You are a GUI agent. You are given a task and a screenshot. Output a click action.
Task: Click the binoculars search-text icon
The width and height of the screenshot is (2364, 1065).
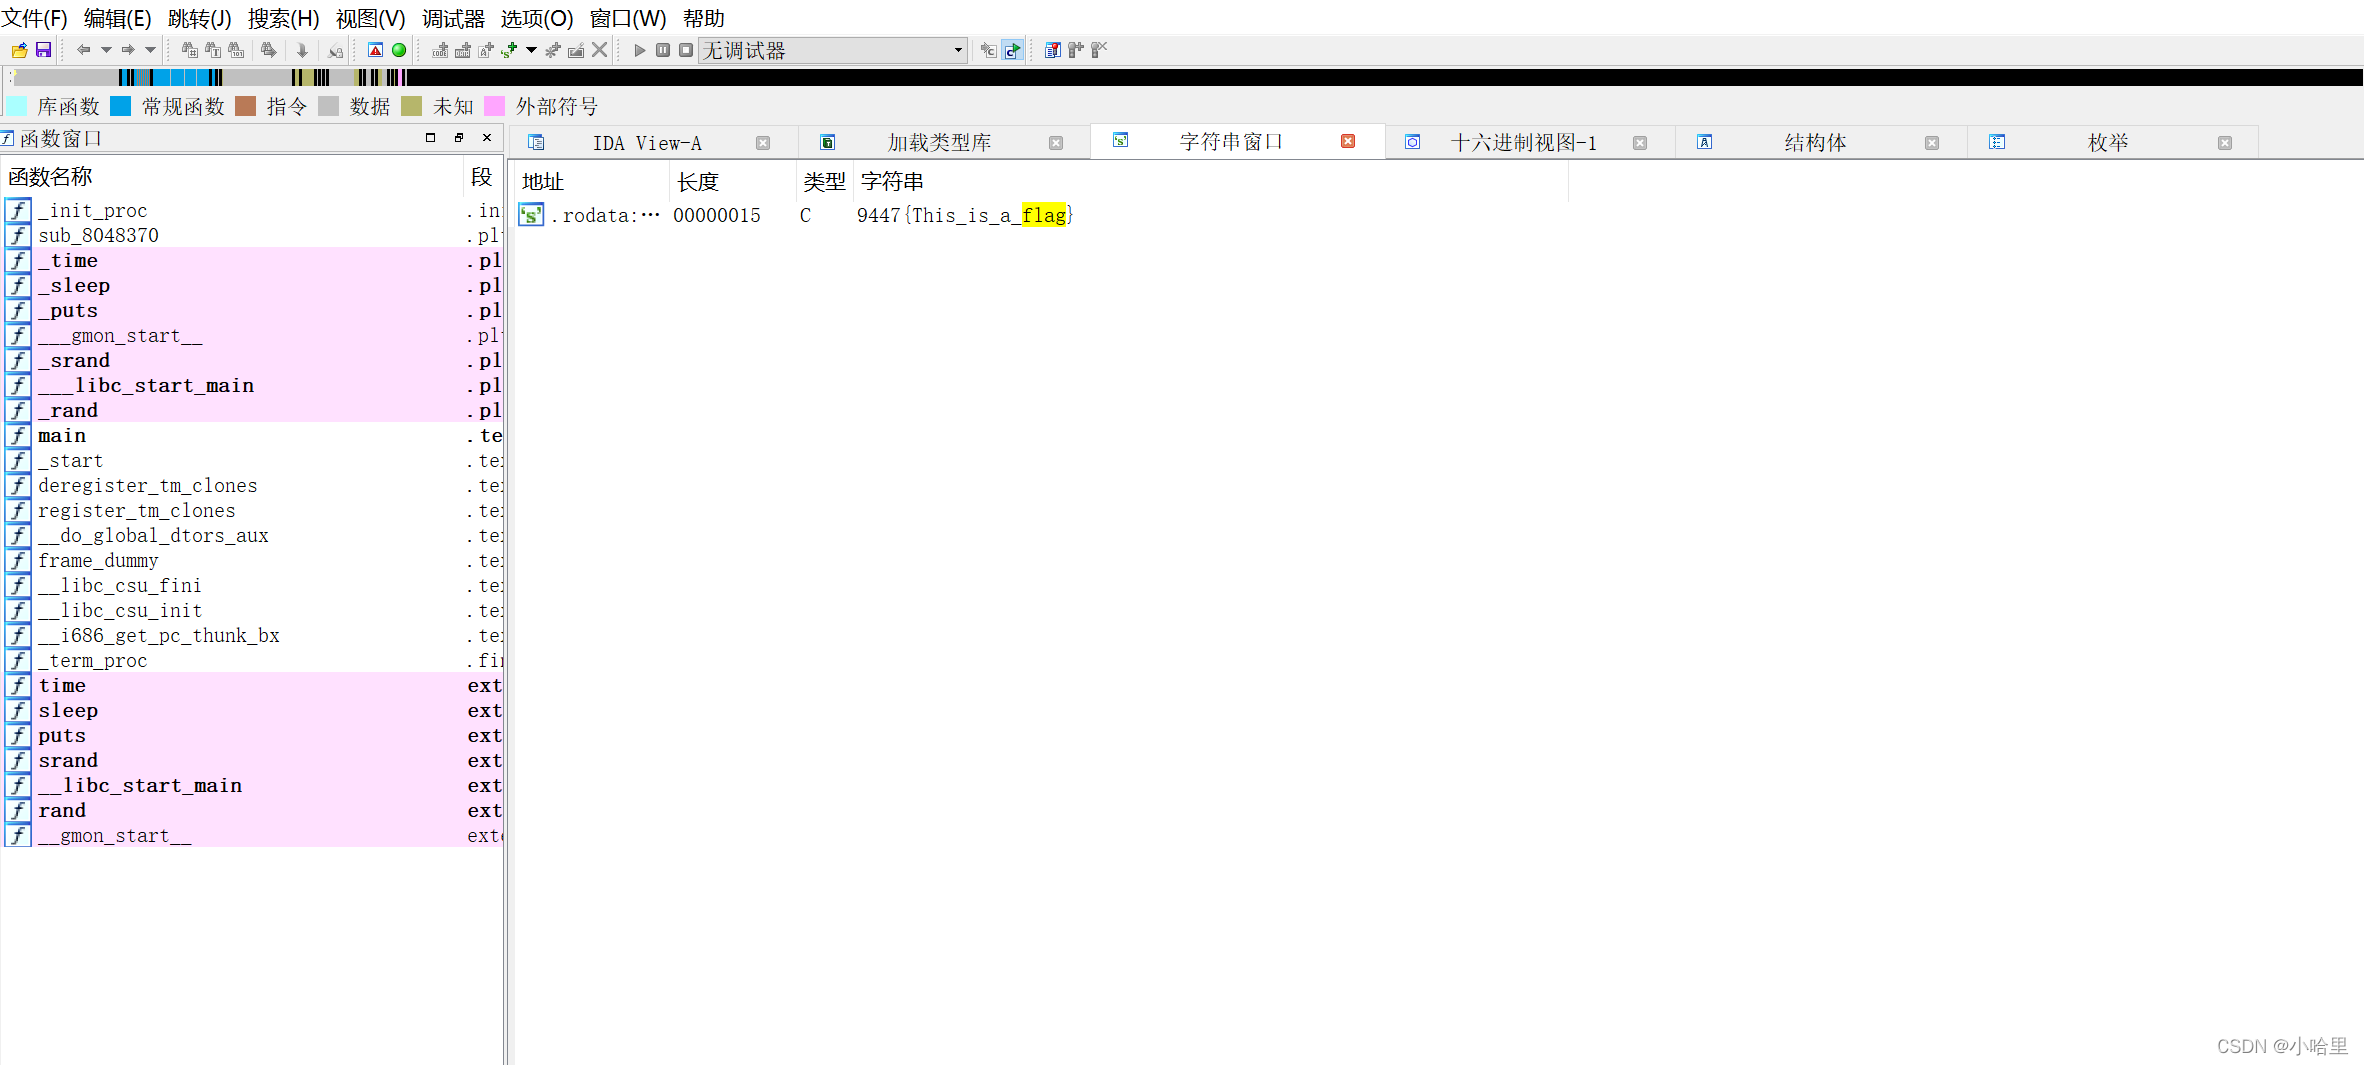(213, 50)
